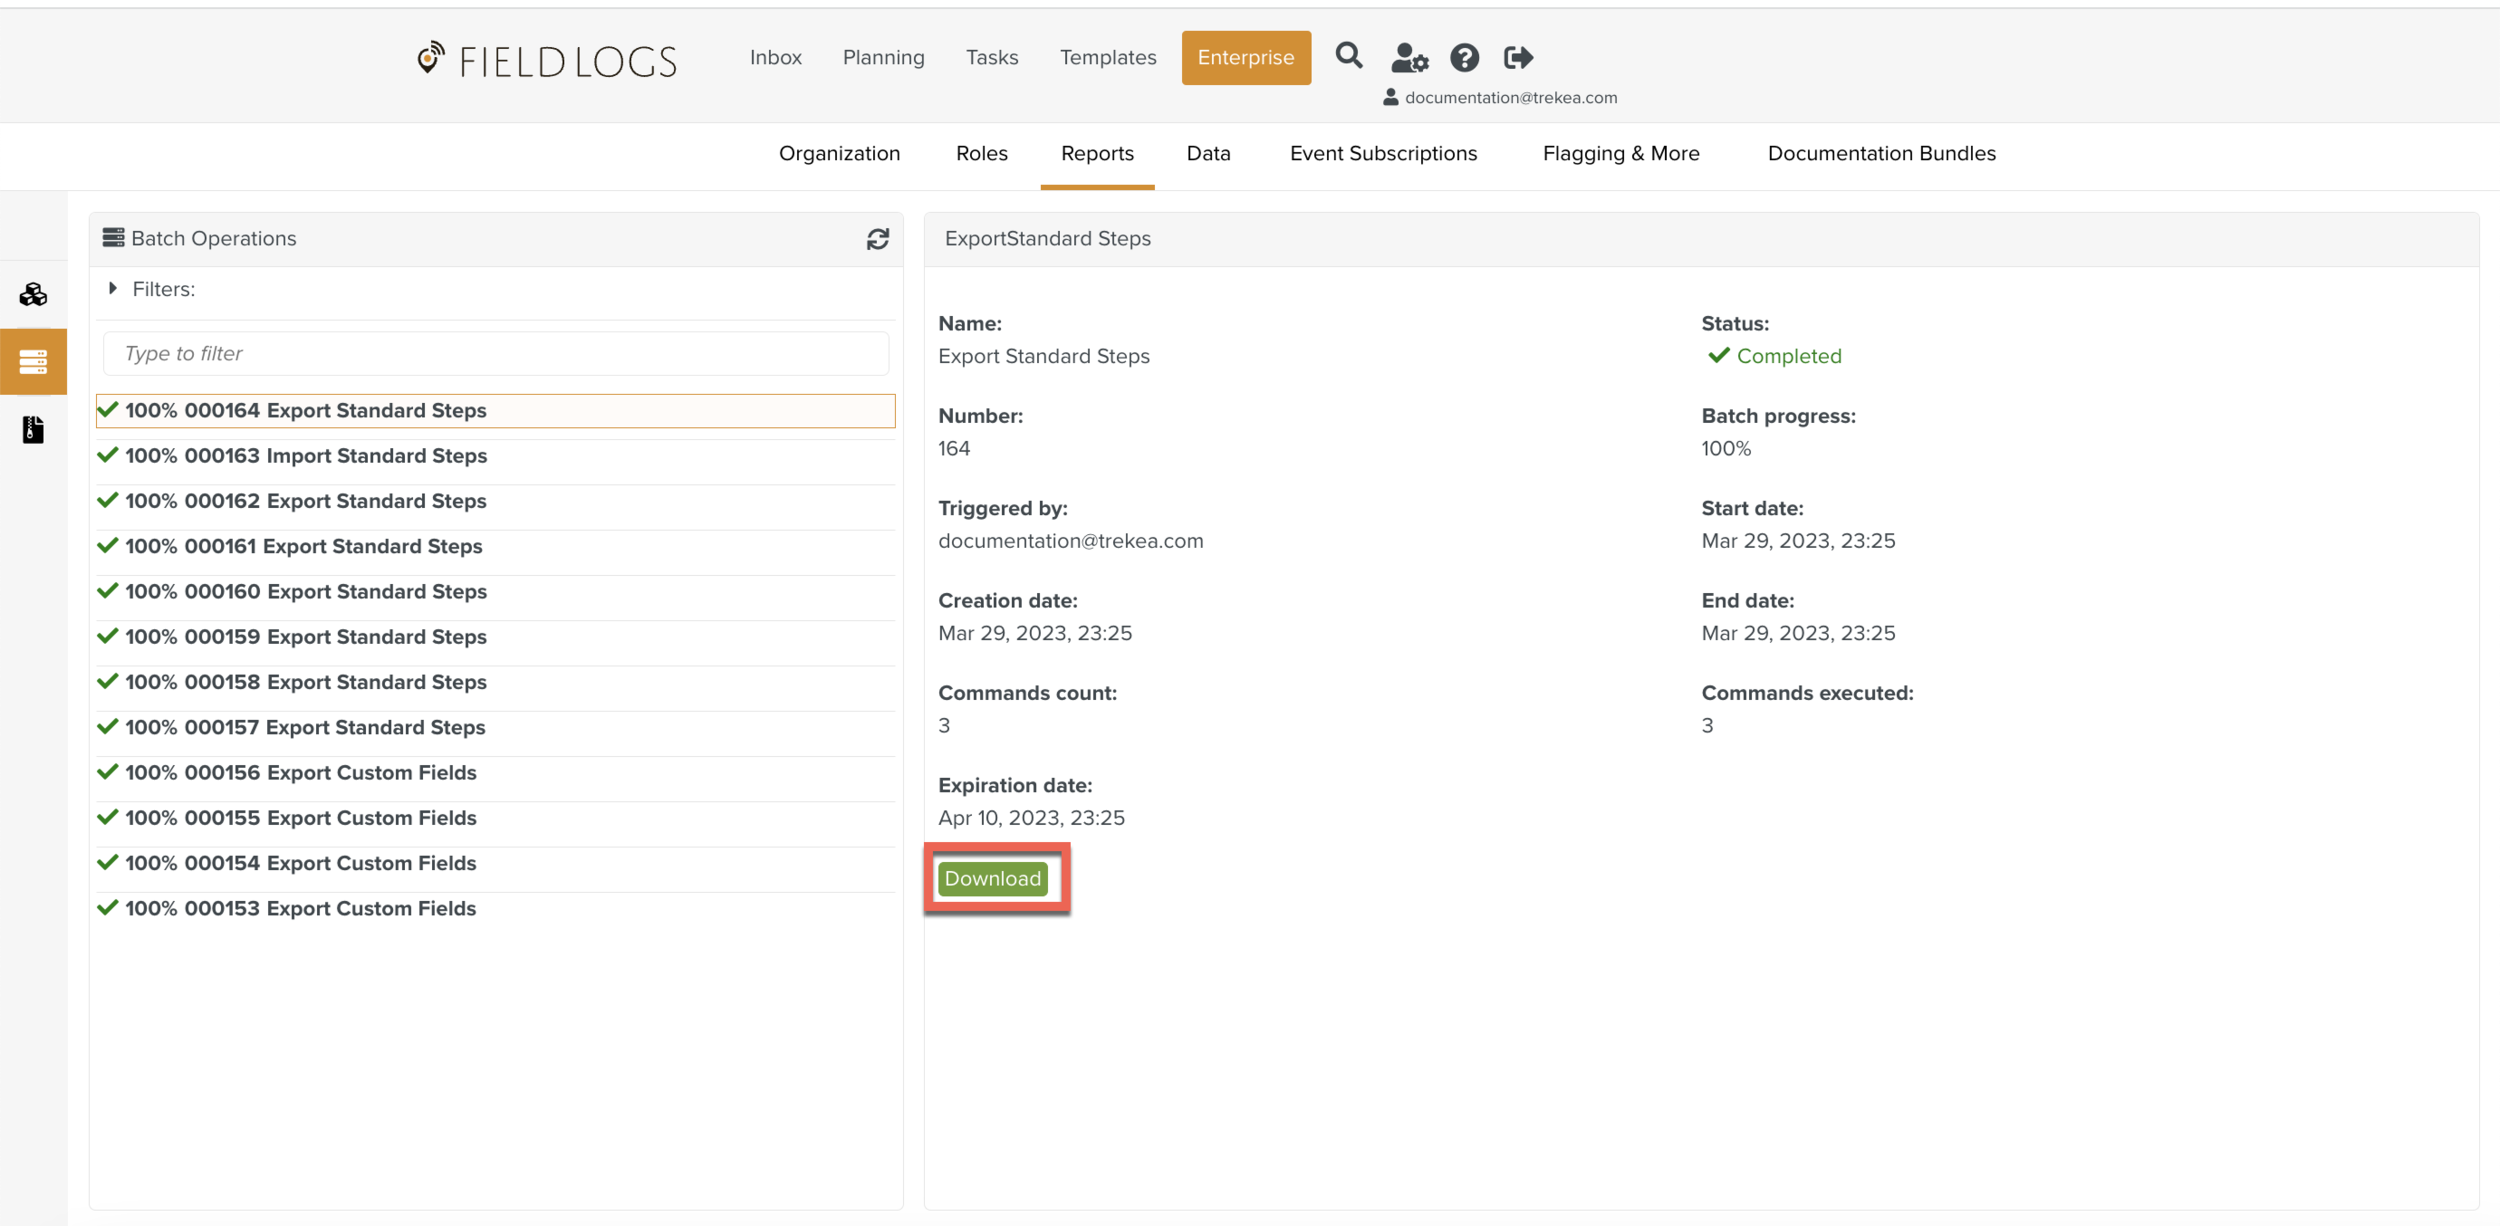Click the Enterprise button
The height and width of the screenshot is (1226, 2500).
(x=1245, y=57)
